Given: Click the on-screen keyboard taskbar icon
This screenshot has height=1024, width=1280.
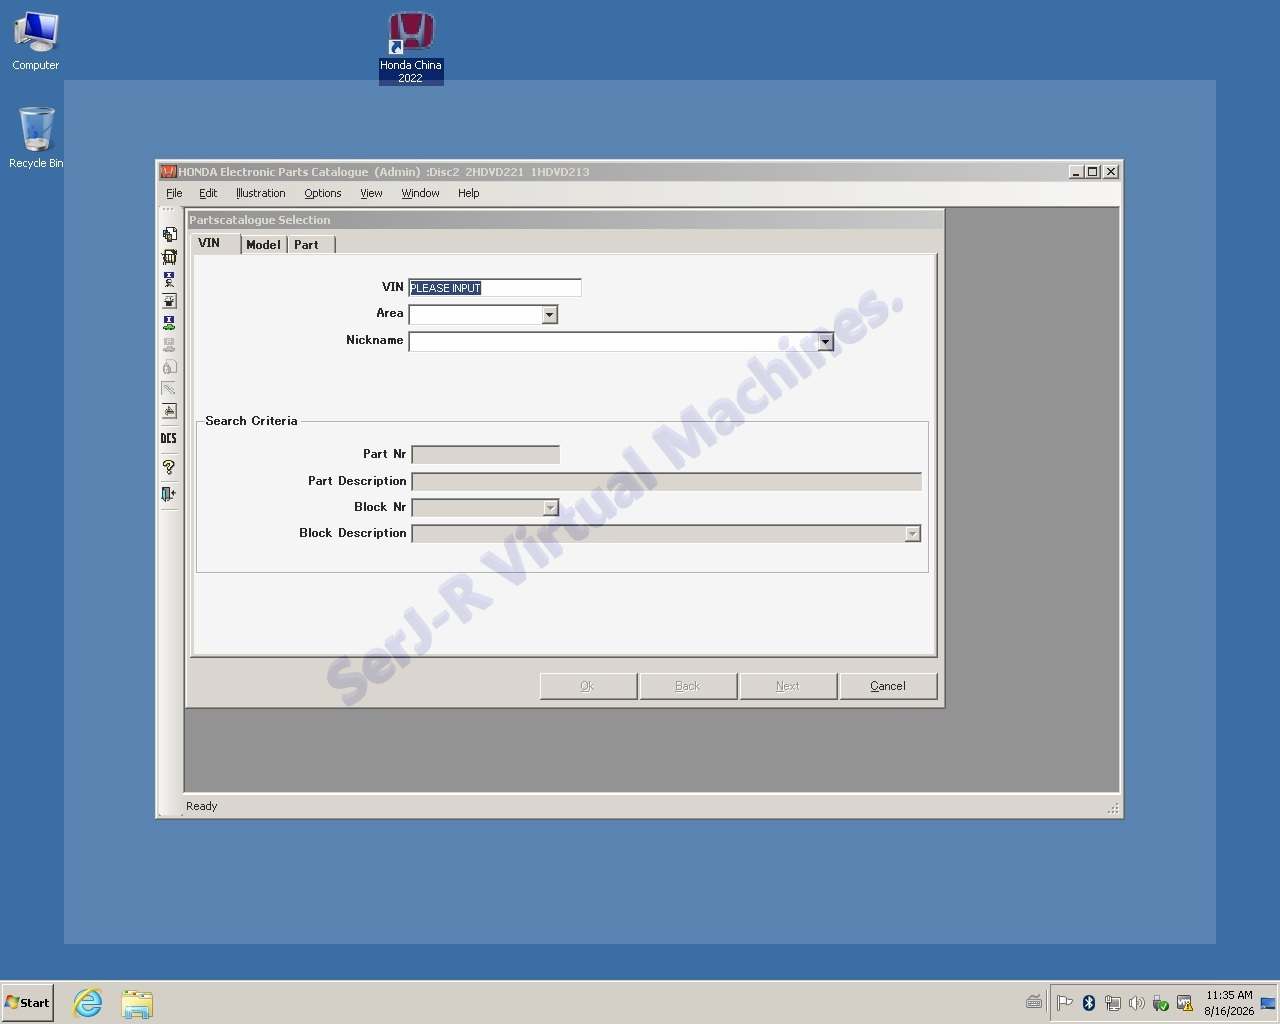Looking at the screenshot, I should coord(1034,1002).
